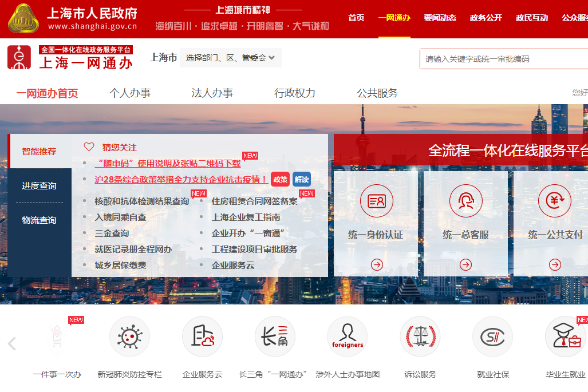Click the arrow under 统一公共支付
This screenshot has width=588, height=392.
[555, 265]
